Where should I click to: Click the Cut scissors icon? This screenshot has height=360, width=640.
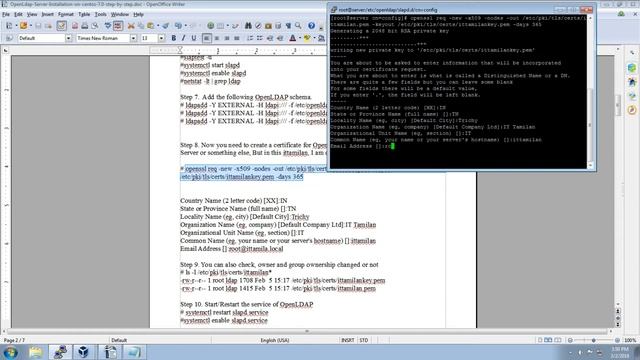(x=131, y=26)
